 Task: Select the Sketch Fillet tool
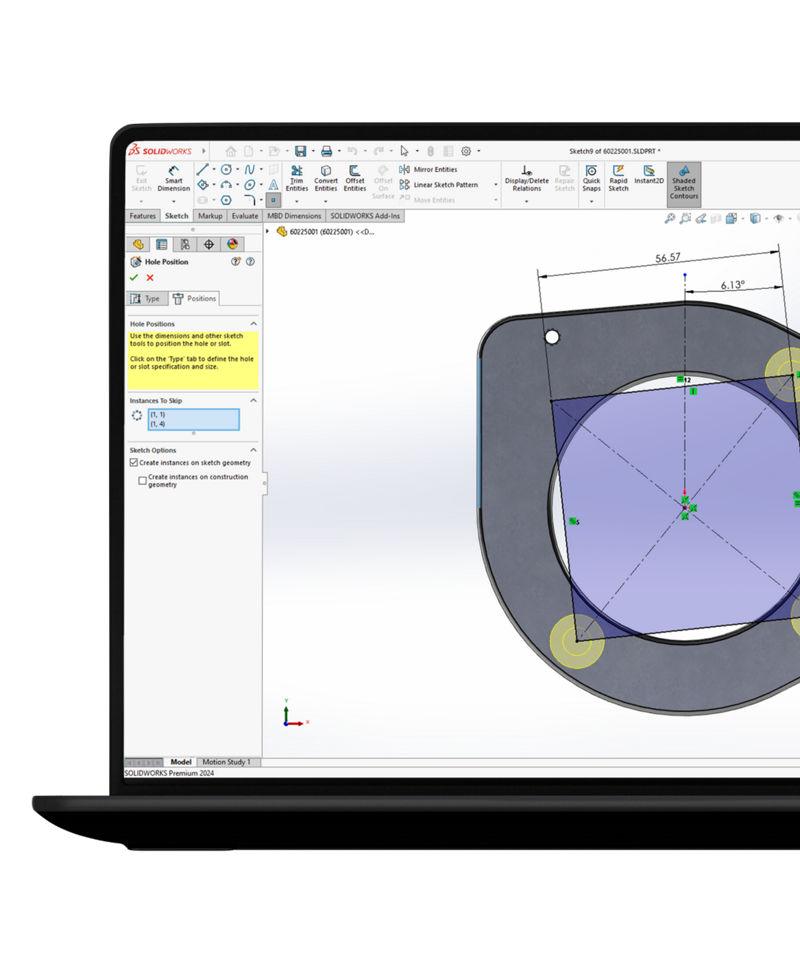[250, 200]
